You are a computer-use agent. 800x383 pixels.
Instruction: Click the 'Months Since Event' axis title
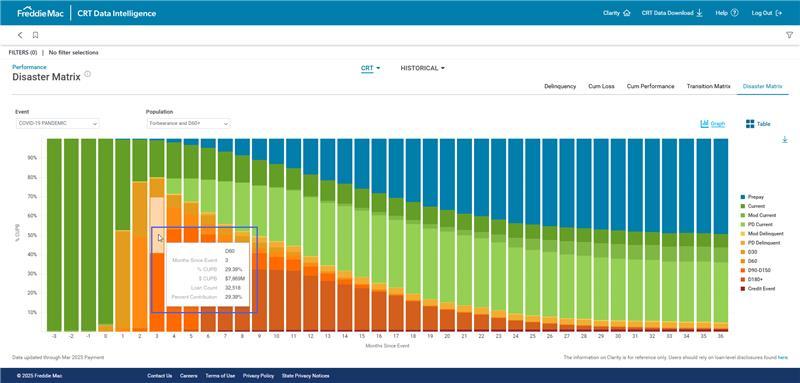point(387,346)
